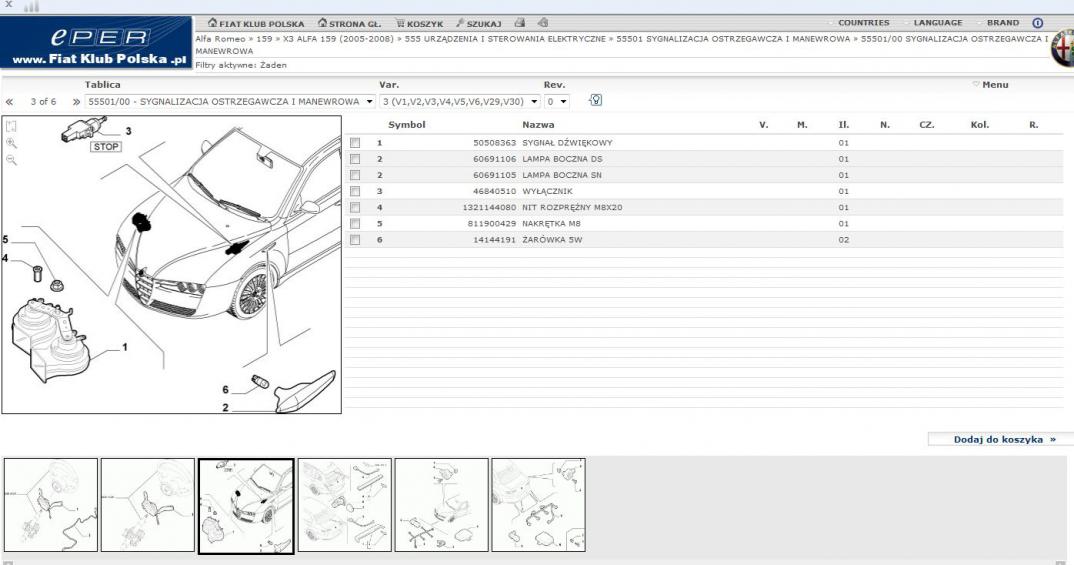Click the info icon beside BRAND
1074x565 pixels.
click(x=1037, y=23)
